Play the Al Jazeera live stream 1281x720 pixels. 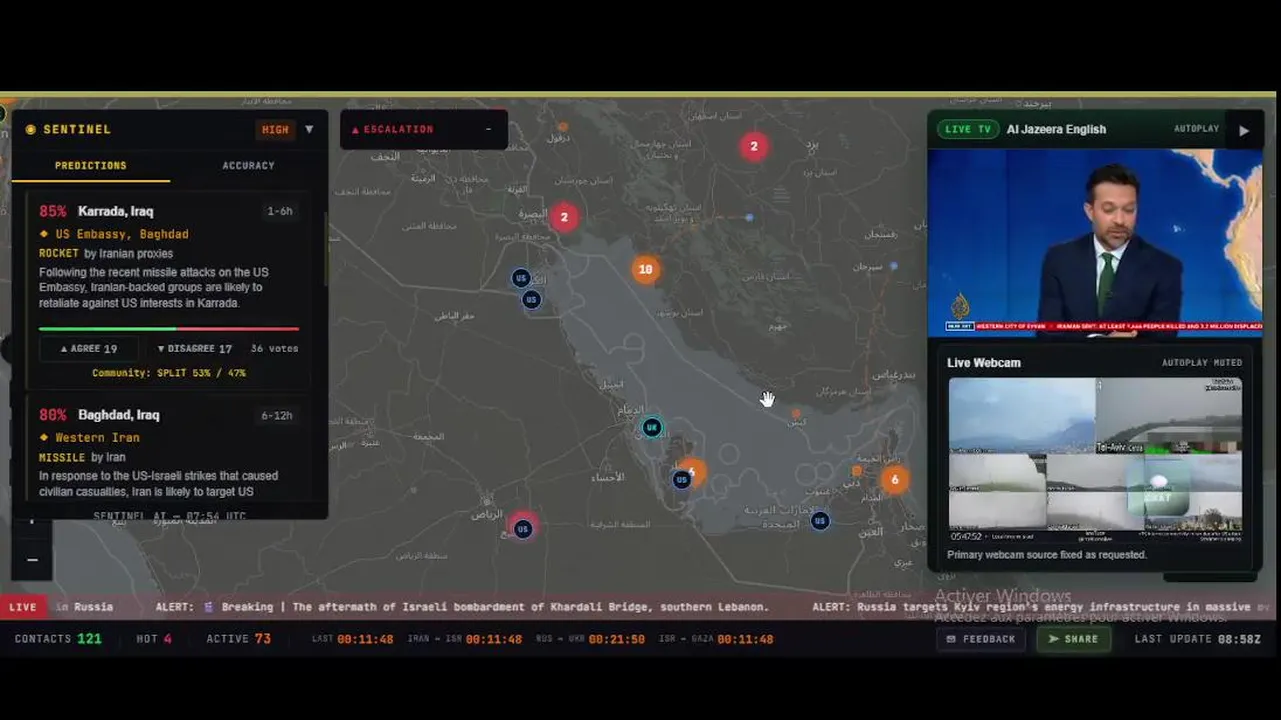pyautogui.click(x=1244, y=130)
